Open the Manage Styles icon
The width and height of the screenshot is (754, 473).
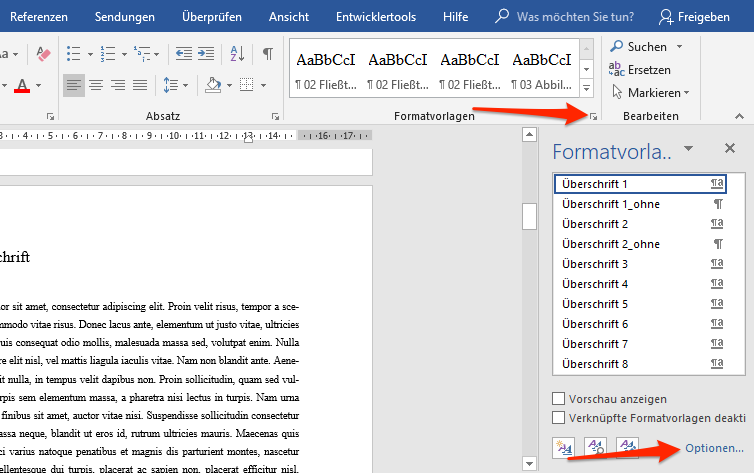pos(627,447)
